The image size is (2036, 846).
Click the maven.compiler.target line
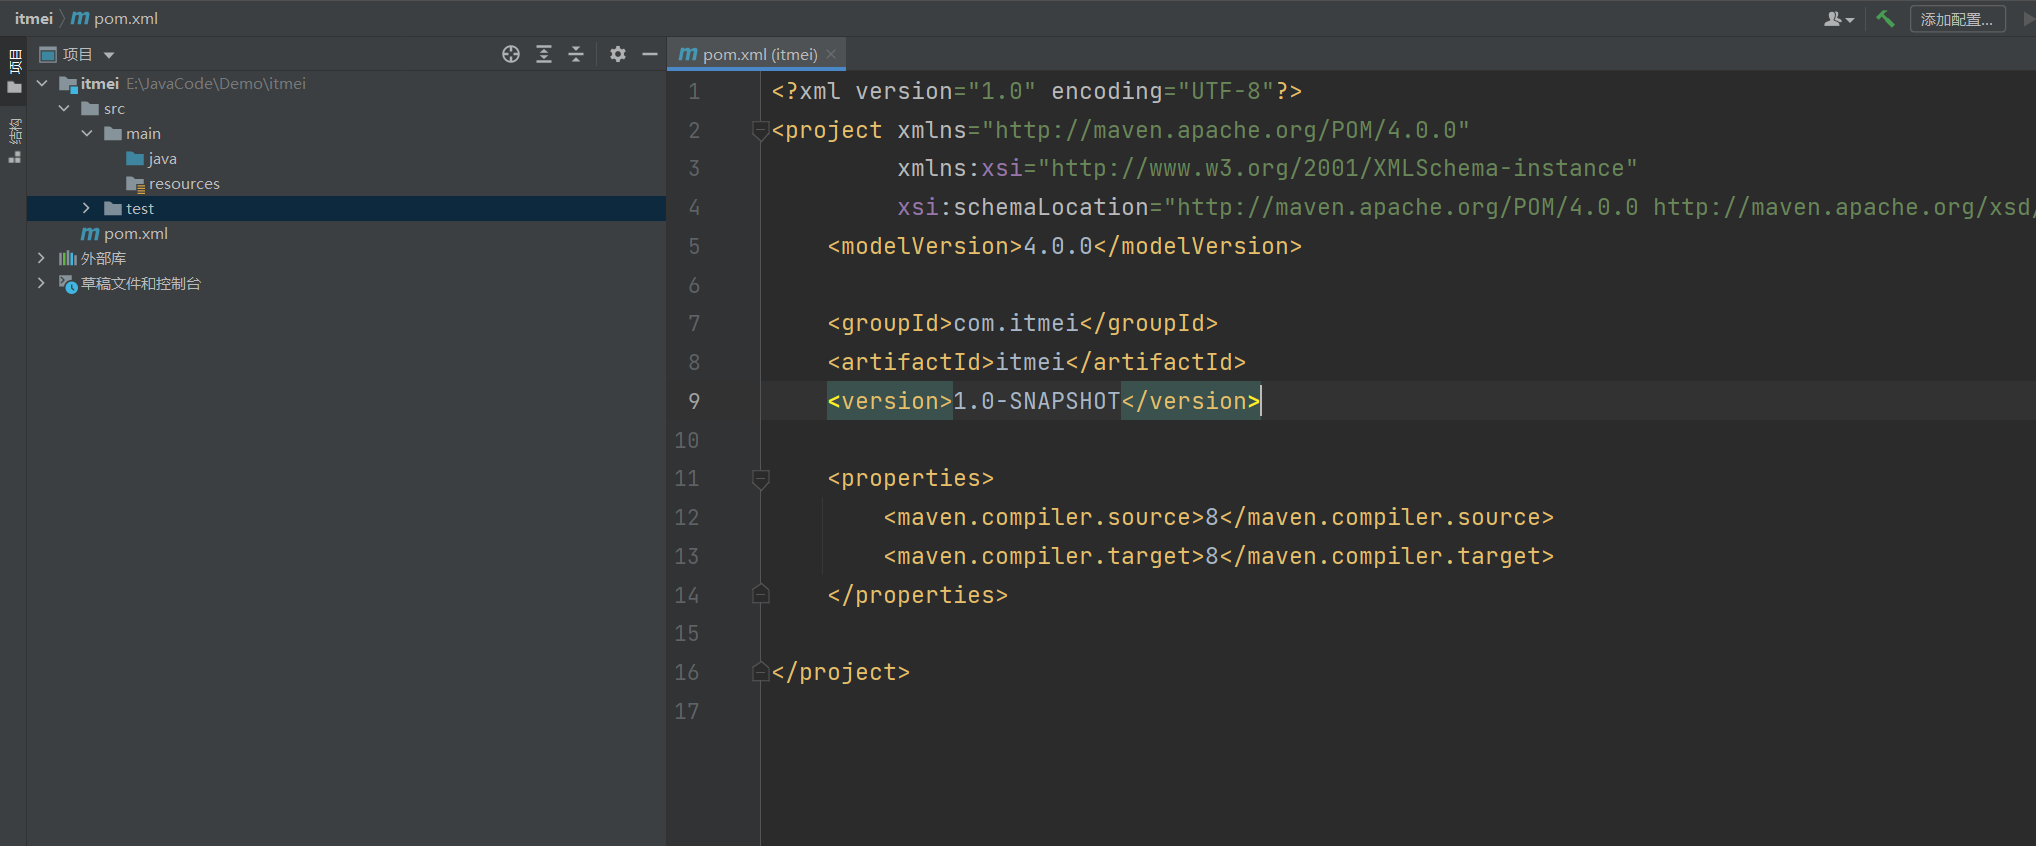pos(1219,556)
